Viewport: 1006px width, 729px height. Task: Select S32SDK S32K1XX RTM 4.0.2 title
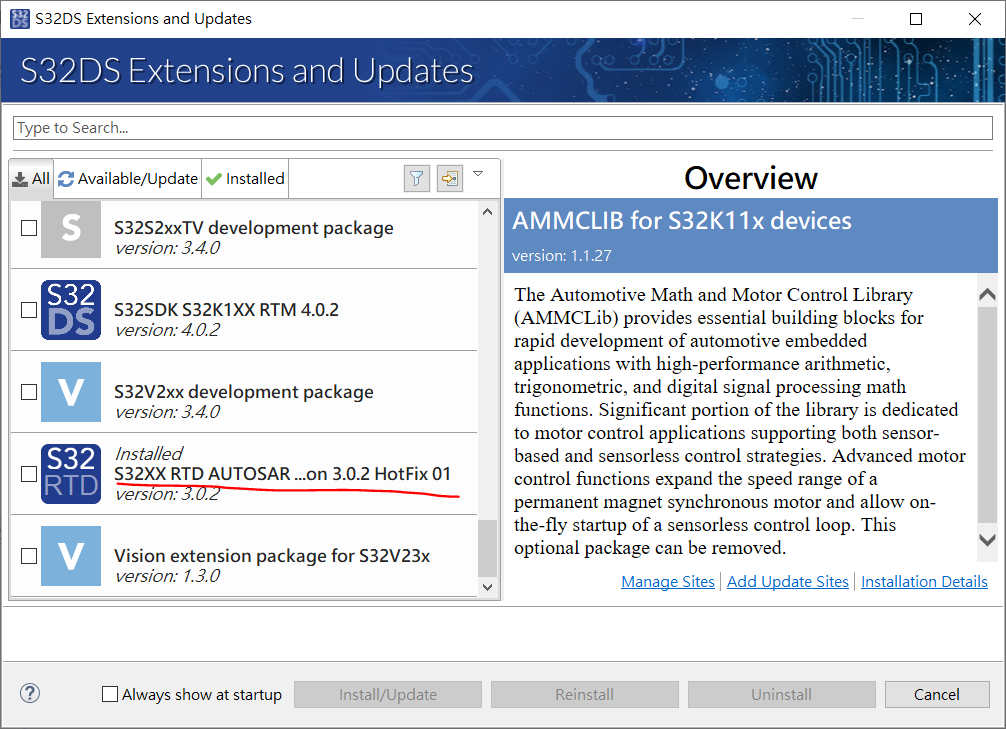point(226,310)
